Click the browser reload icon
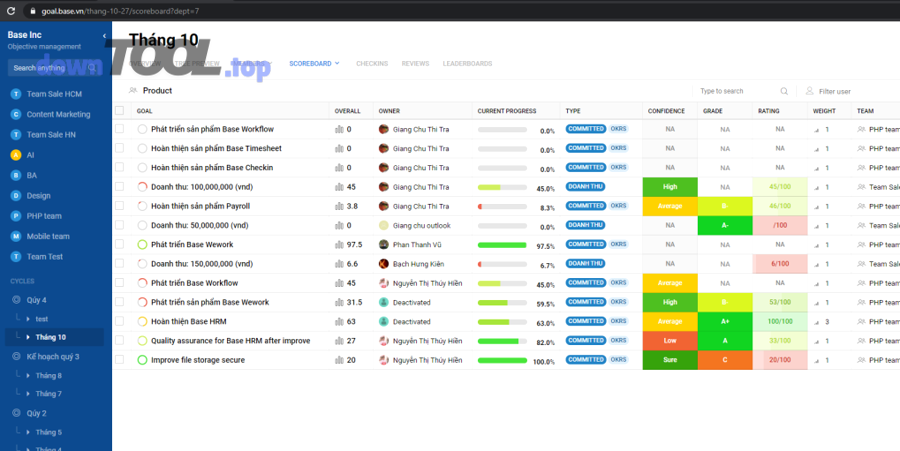The width and height of the screenshot is (900, 451). click(x=12, y=10)
